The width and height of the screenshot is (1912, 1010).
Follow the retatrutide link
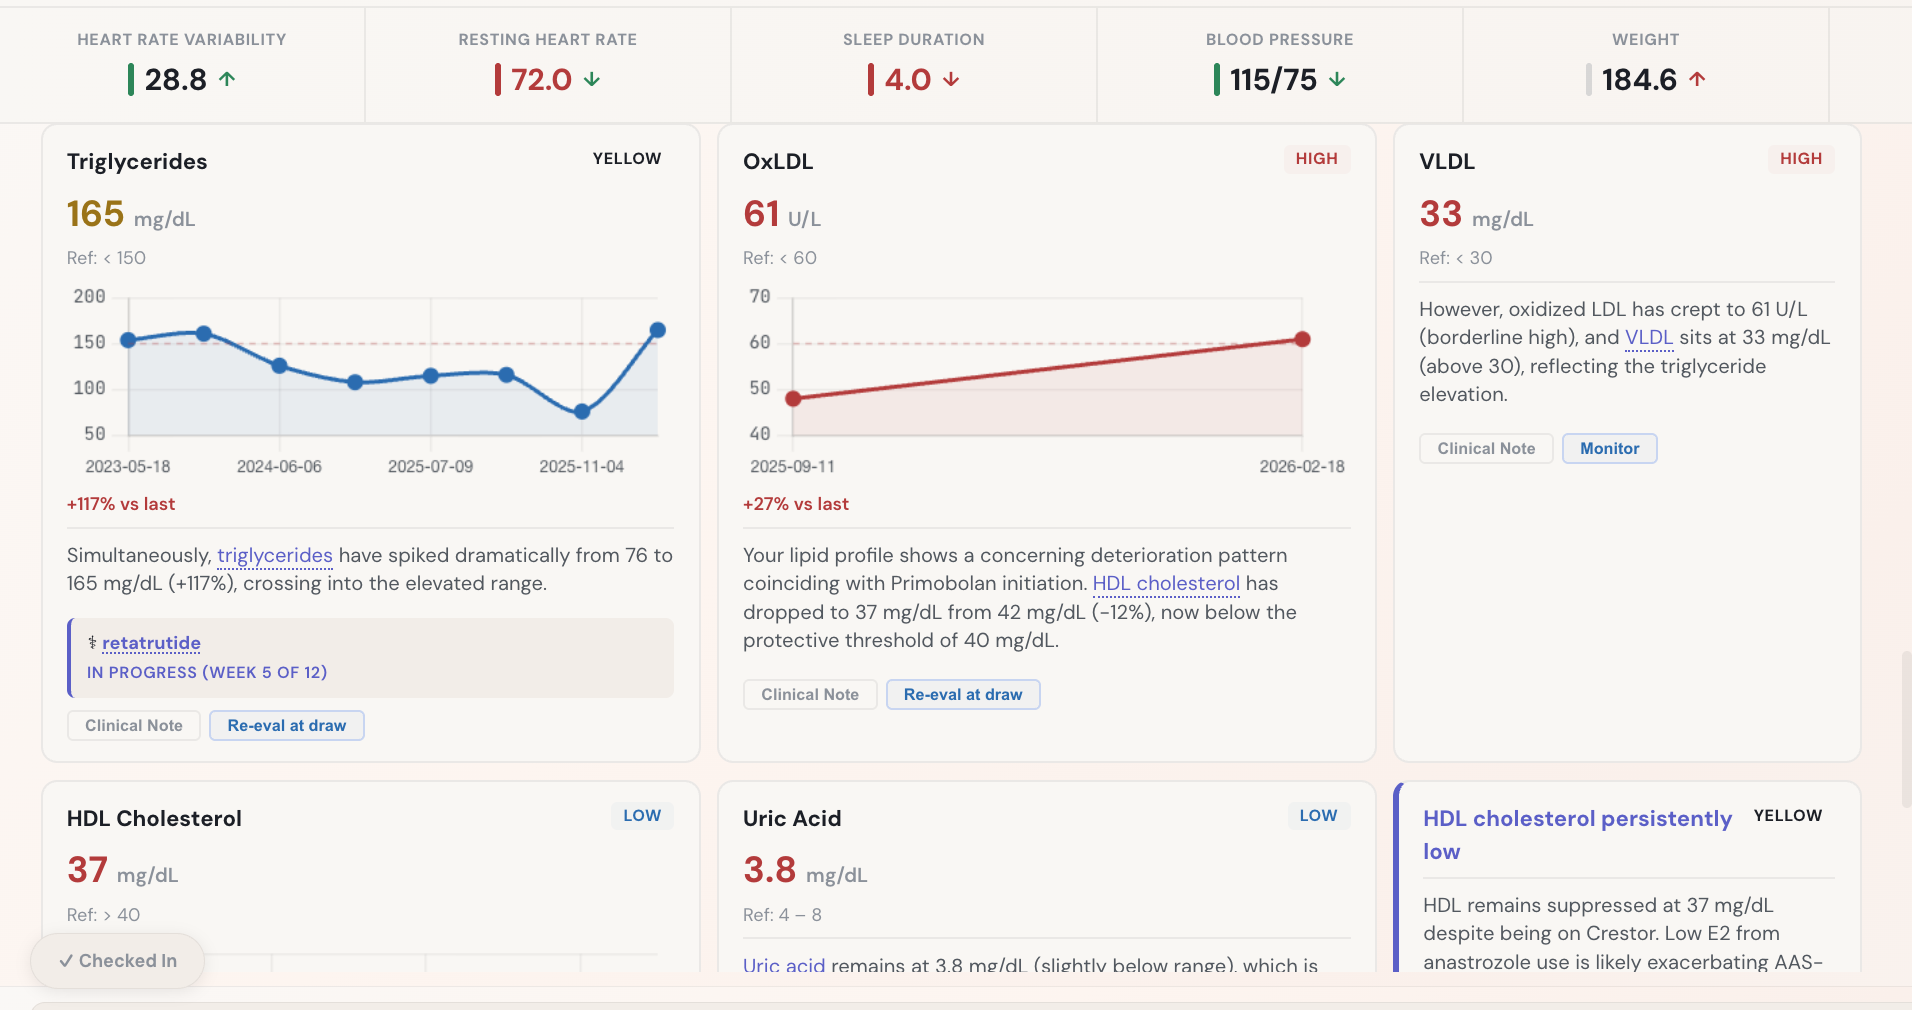click(151, 643)
